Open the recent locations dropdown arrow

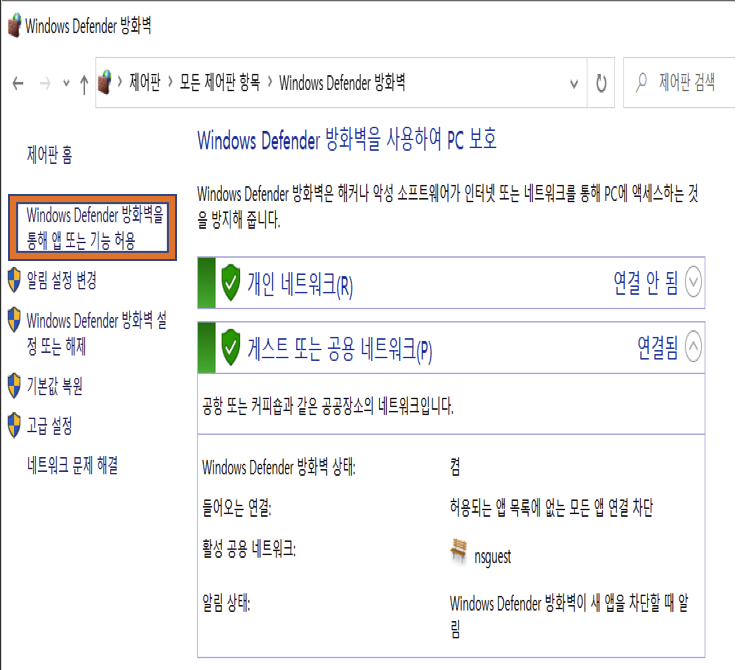pos(66,84)
